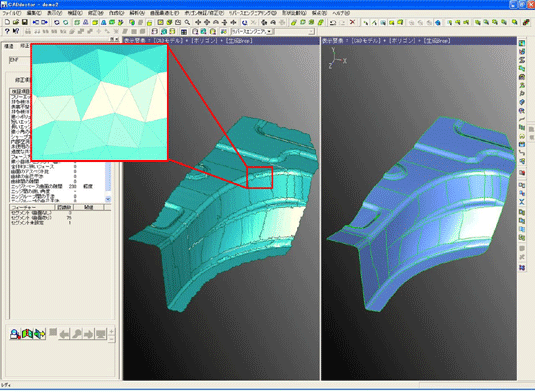The image size is (535, 392).
Task: Click the context help arrow-question icon
Action: point(16,31)
